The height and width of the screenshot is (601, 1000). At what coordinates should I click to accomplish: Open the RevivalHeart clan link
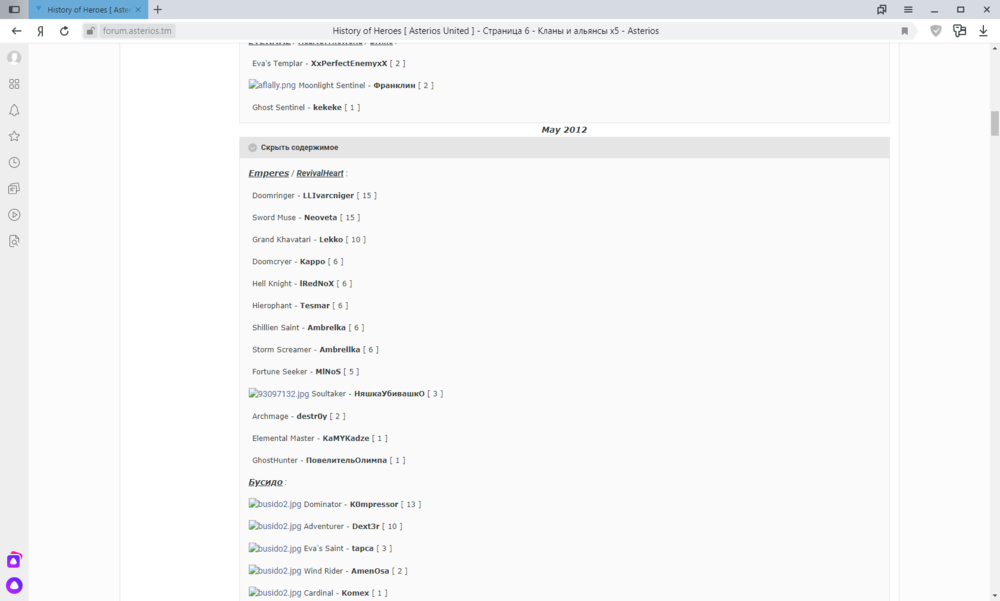click(320, 173)
